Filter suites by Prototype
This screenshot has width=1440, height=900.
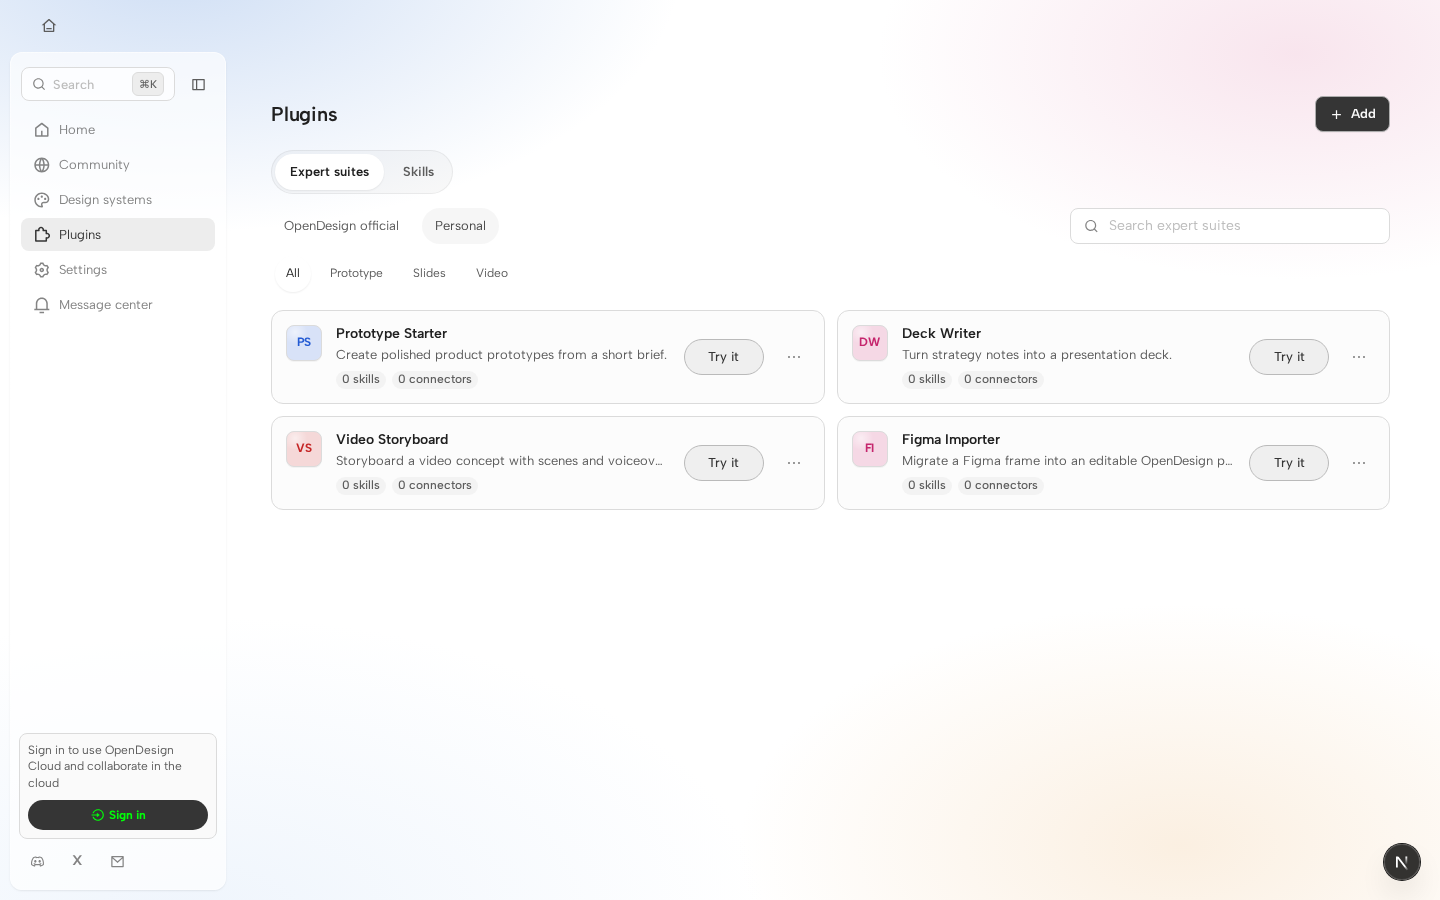tap(356, 273)
